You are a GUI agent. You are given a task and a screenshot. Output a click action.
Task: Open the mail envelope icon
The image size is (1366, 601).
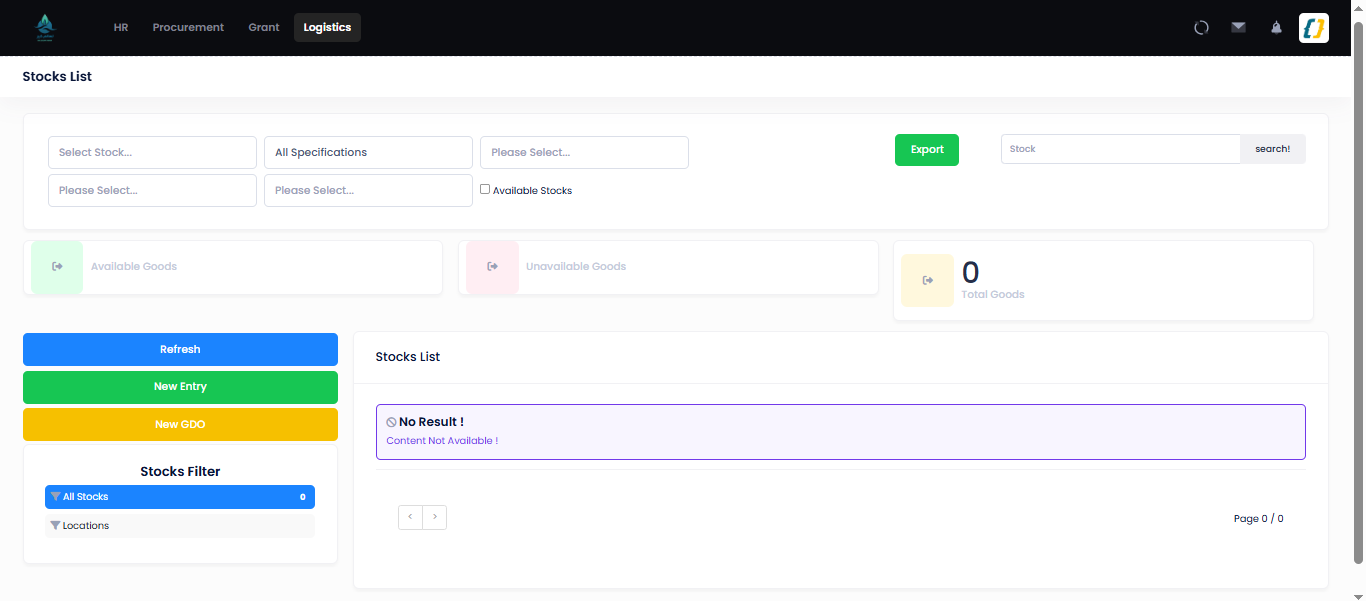click(x=1238, y=27)
